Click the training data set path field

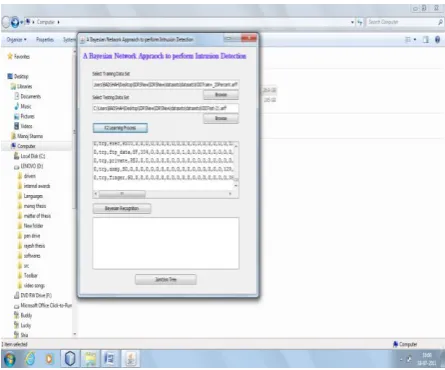166,85
